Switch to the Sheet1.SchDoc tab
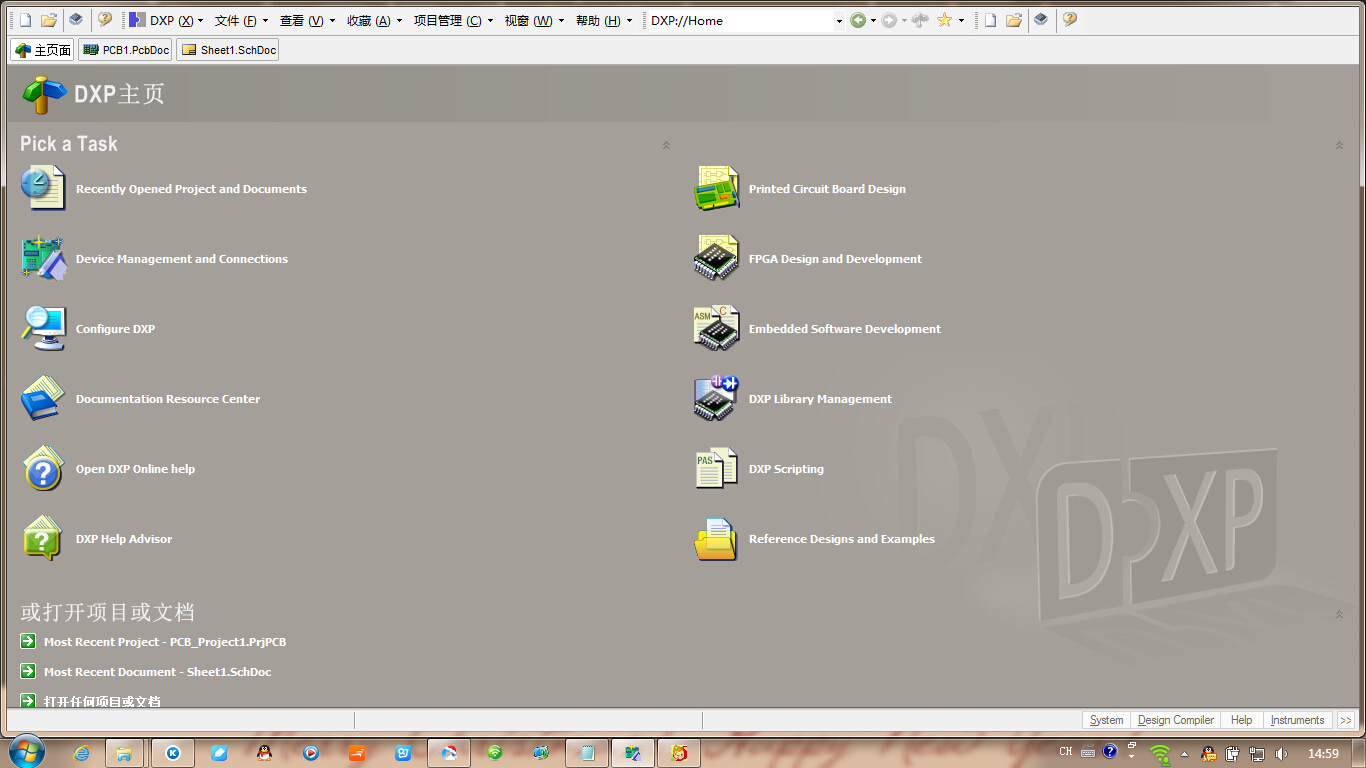The image size is (1366, 768). 227,50
